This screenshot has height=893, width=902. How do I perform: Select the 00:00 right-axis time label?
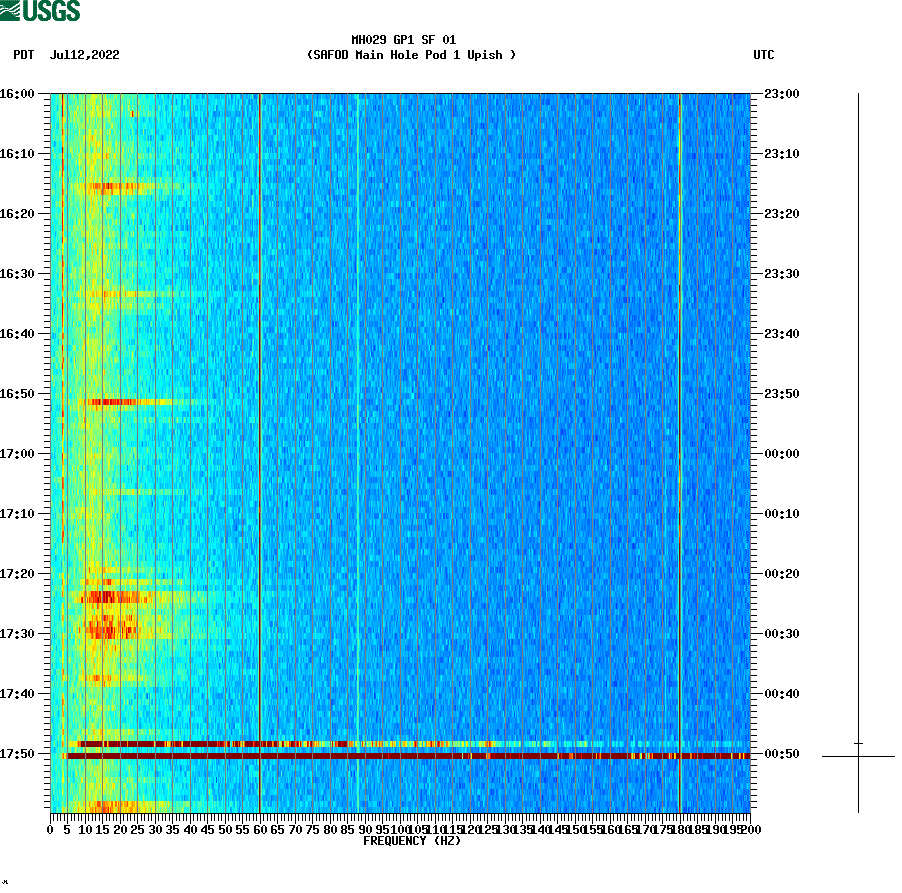[x=779, y=453]
